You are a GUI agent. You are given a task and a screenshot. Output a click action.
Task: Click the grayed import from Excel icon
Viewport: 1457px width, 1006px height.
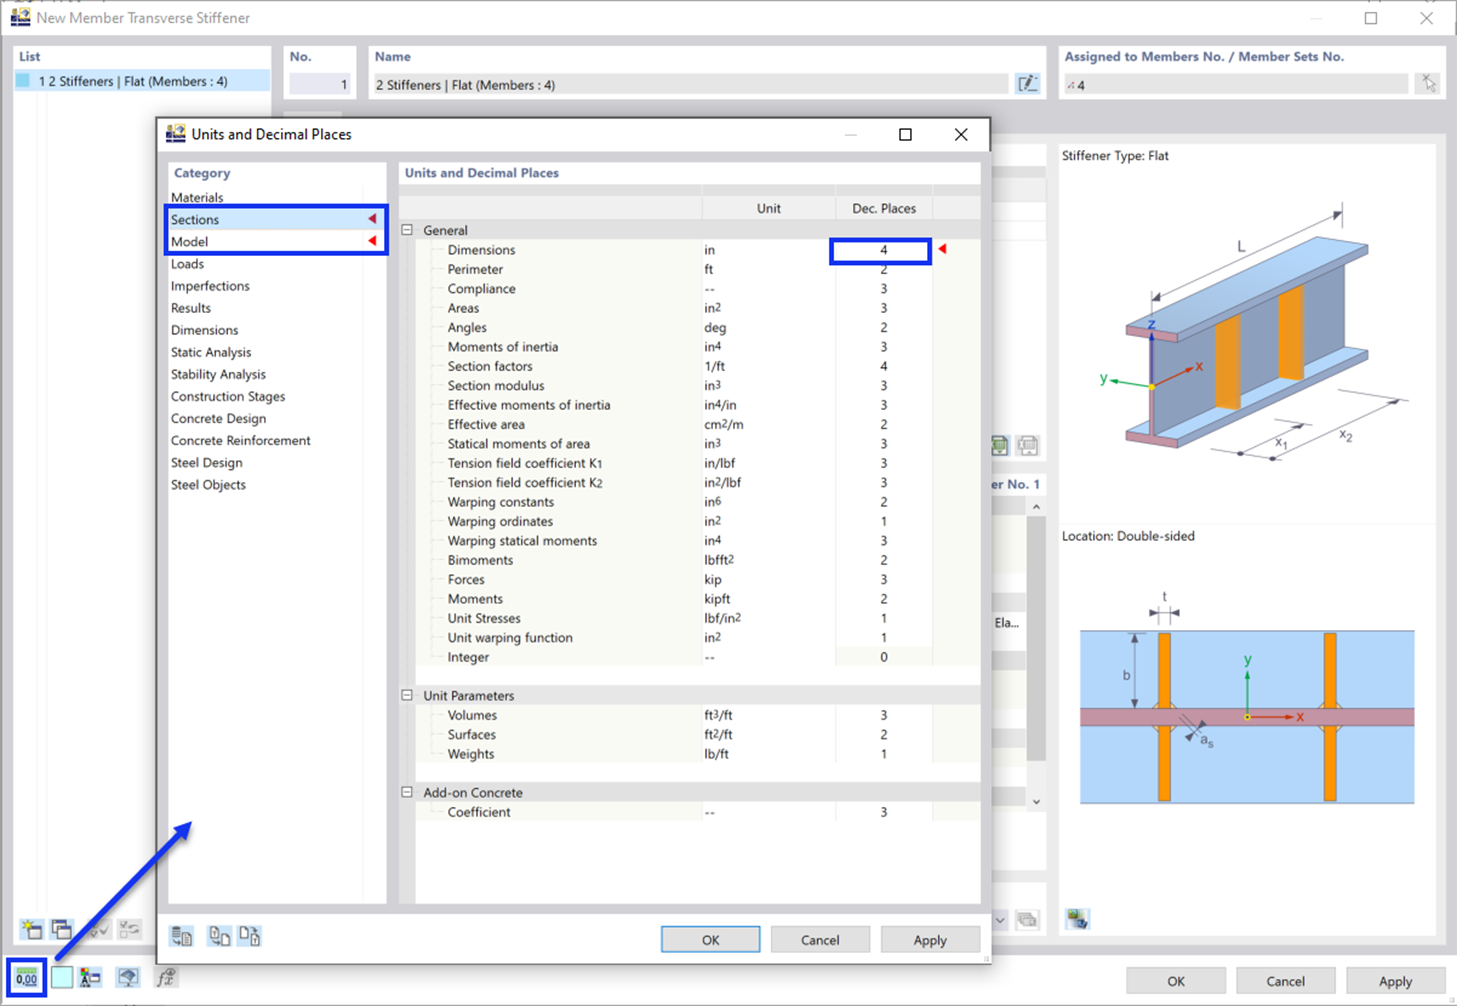pyautogui.click(x=1028, y=446)
